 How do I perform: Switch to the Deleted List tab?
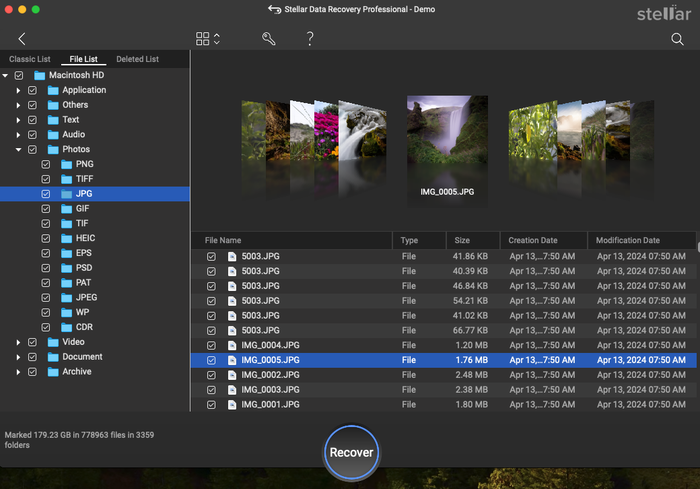point(138,59)
